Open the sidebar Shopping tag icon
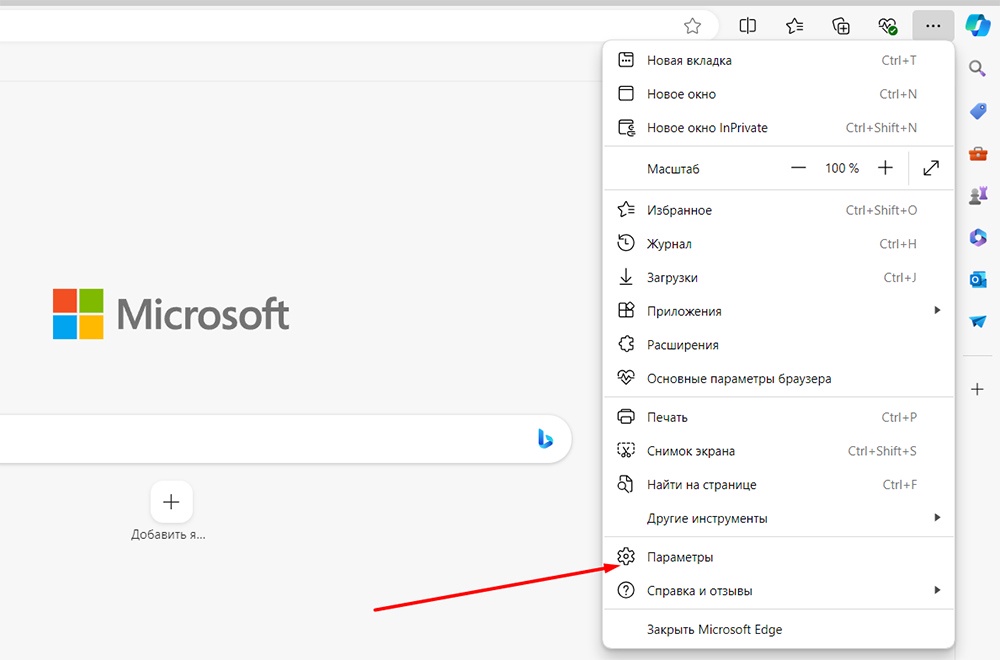Image resolution: width=1000 pixels, height=660 pixels. [978, 111]
